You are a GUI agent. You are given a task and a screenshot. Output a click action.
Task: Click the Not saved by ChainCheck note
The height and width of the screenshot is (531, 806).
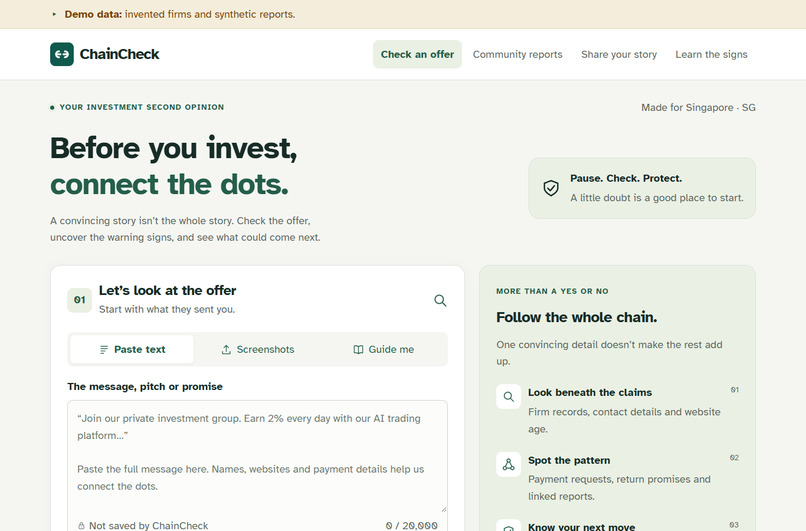149,526
